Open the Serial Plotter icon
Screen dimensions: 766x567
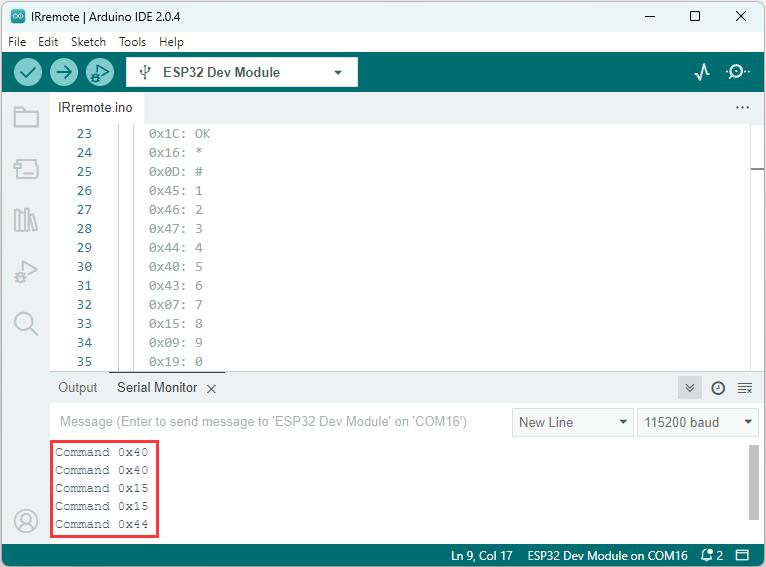point(702,72)
